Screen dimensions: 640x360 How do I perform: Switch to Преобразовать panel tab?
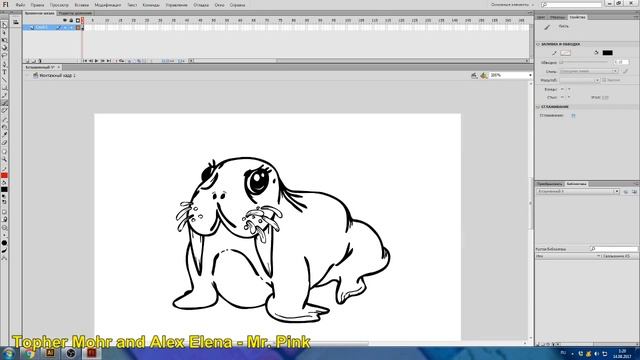(550, 184)
